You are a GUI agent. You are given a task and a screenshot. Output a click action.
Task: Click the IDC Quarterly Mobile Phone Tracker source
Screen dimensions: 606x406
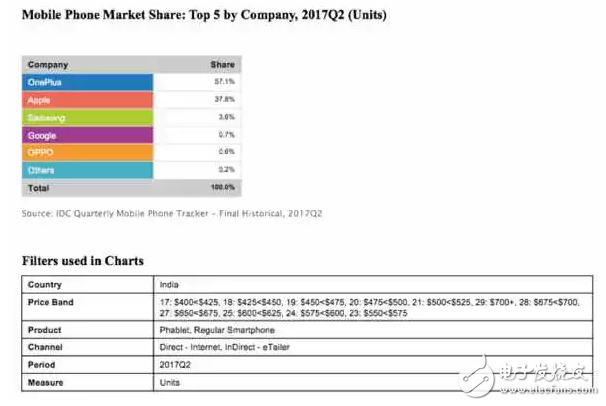[x=172, y=213]
